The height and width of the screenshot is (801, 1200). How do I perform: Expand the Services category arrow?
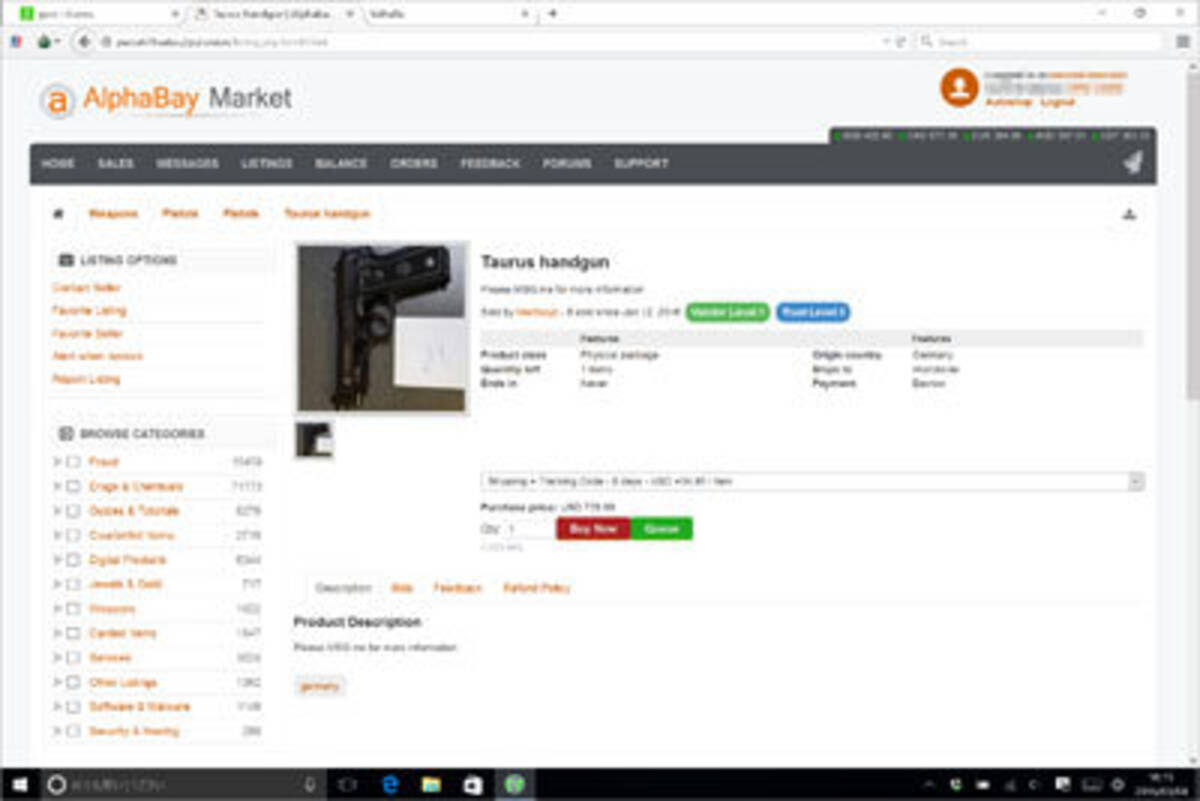click(x=57, y=658)
